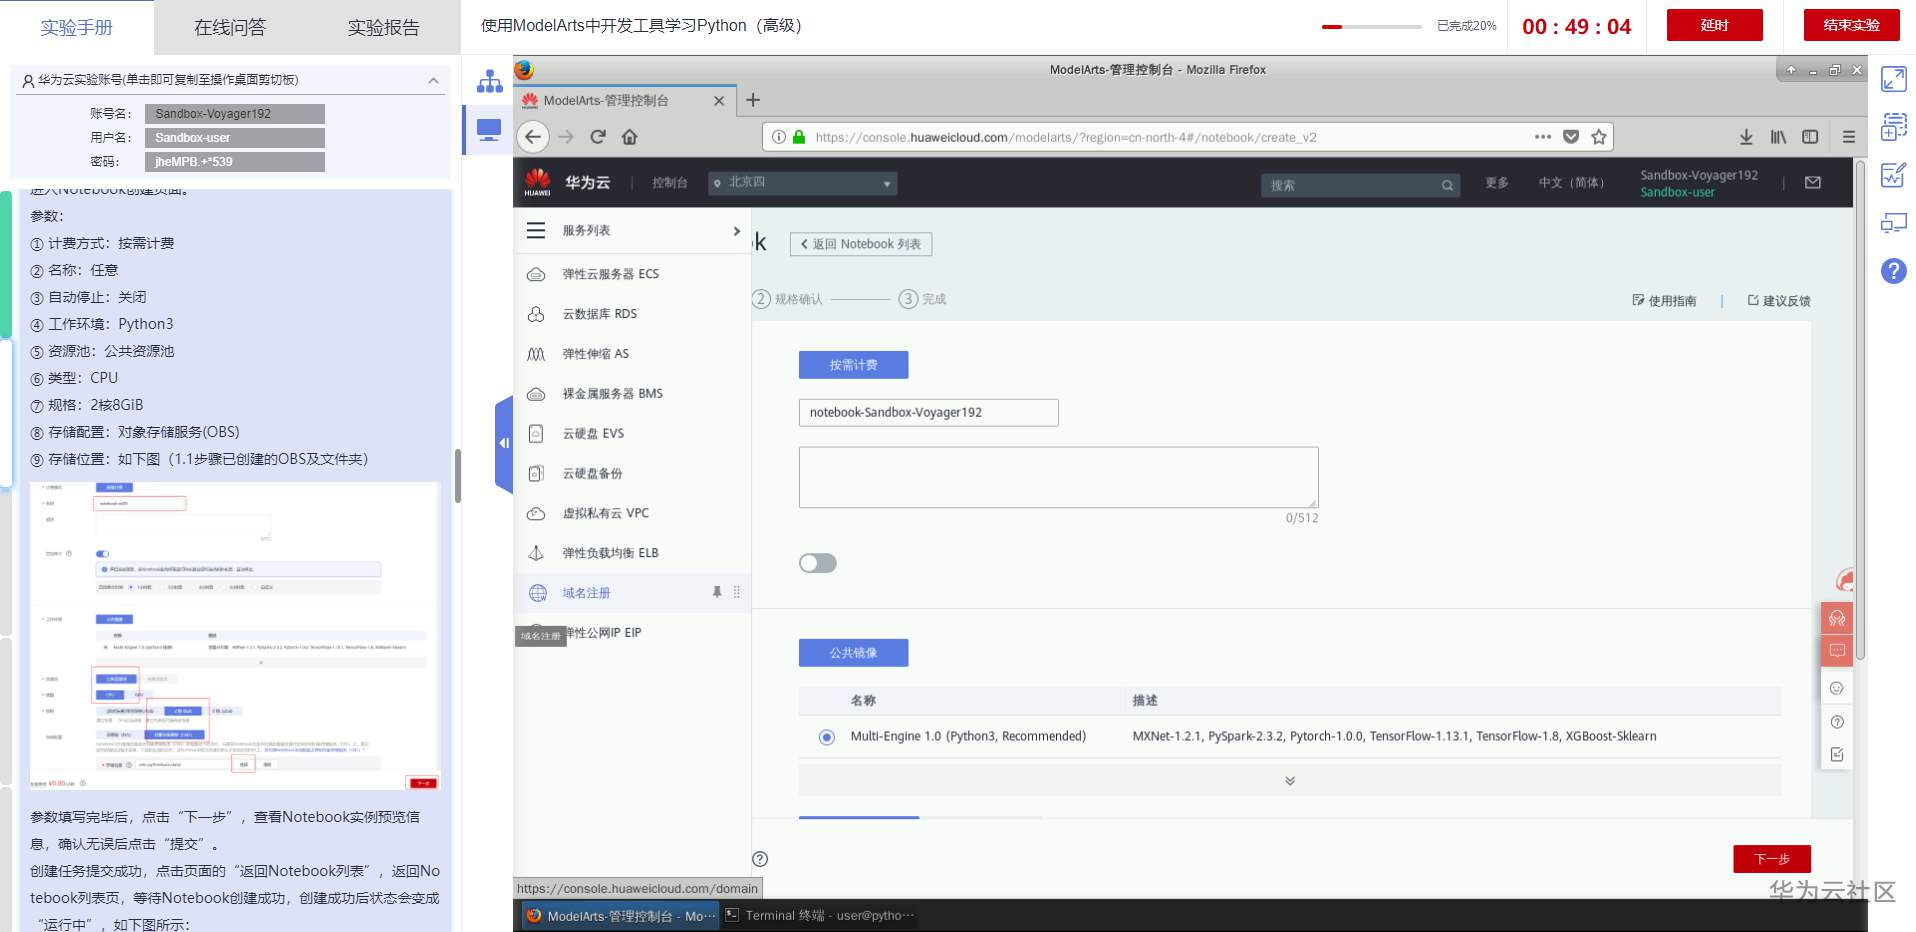
Task: Collapse the Huawei lab account panel
Action: click(433, 80)
